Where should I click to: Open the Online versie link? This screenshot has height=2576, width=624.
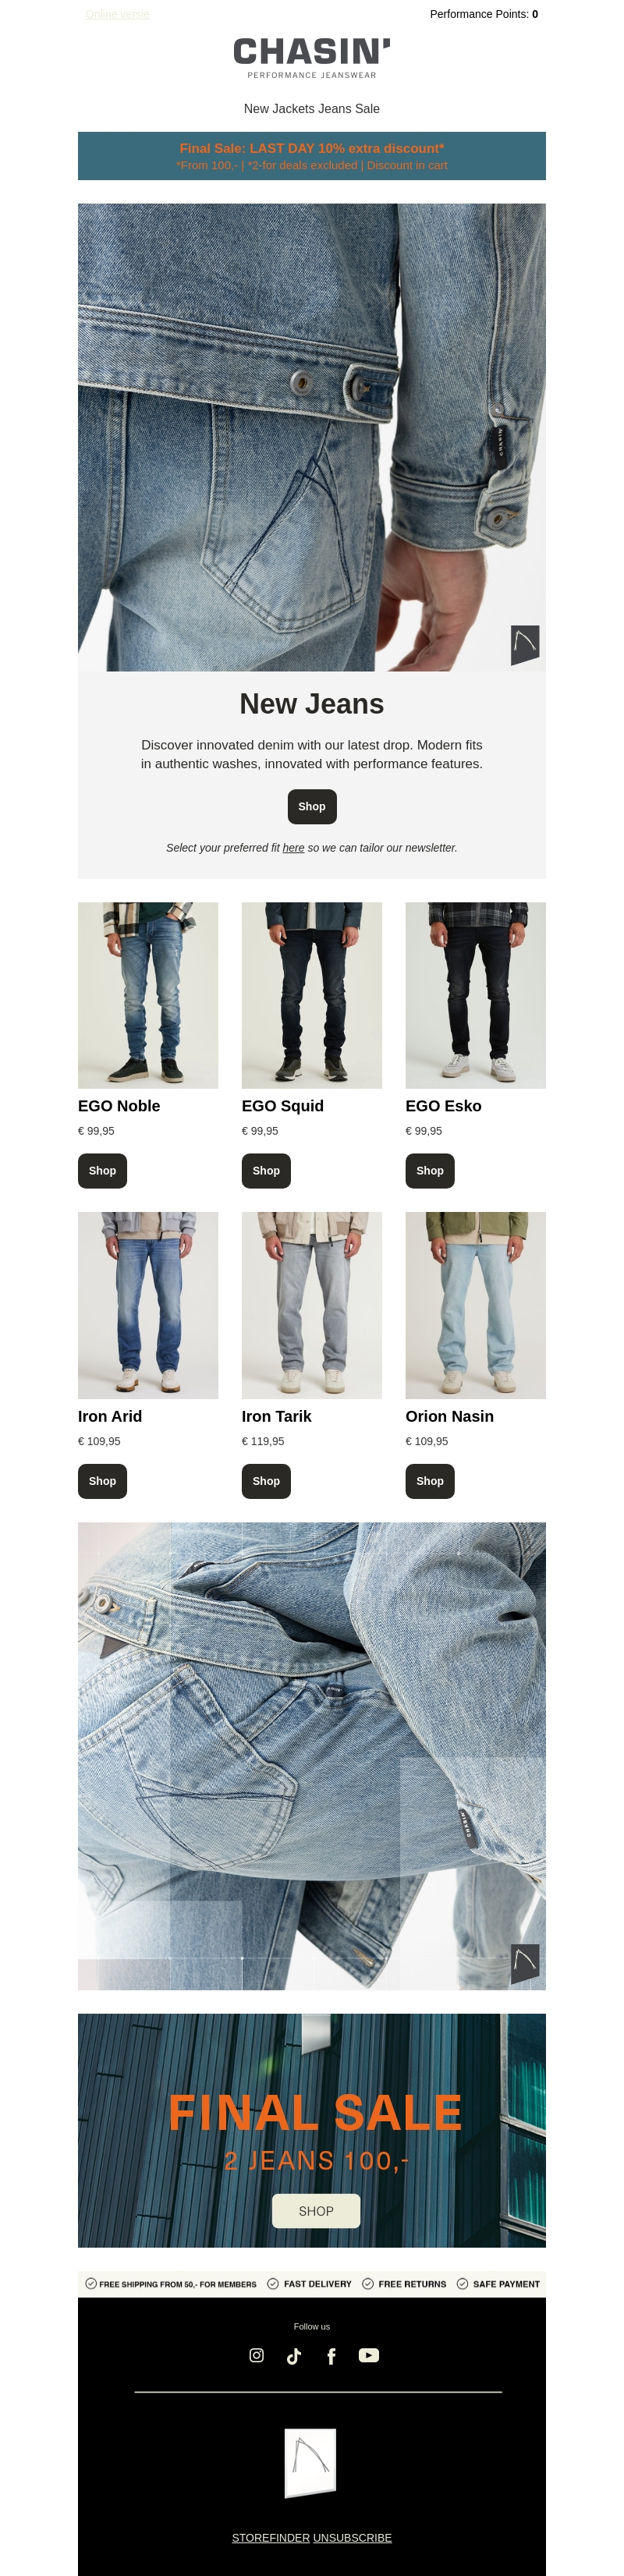pos(117,14)
